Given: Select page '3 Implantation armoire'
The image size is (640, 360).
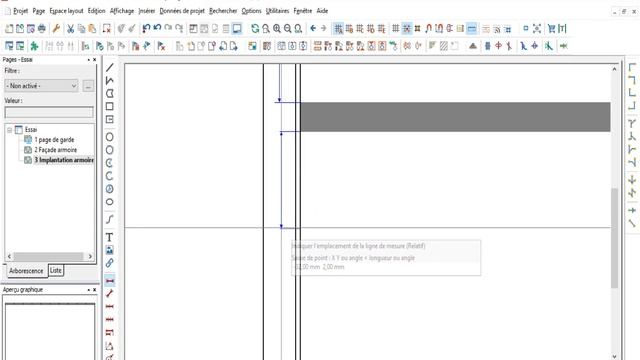Looking at the screenshot, I should coord(64,160).
